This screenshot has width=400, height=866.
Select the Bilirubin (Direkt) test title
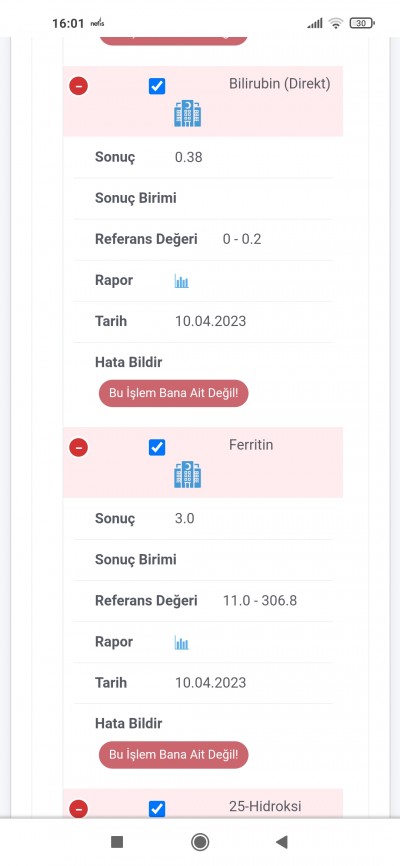[x=280, y=84]
